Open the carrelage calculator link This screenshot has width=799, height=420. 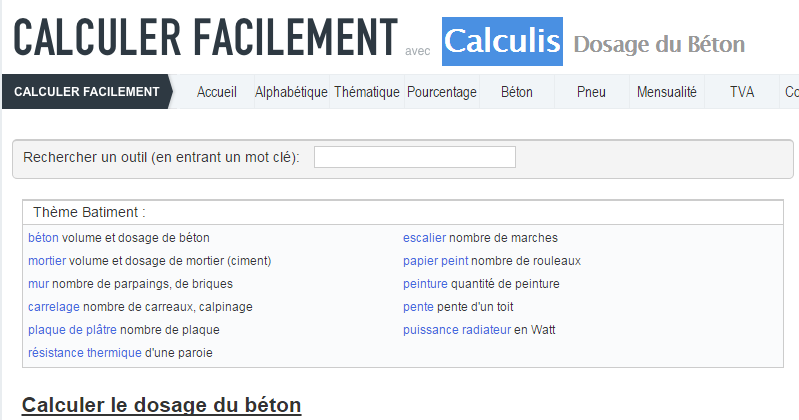pyautogui.click(x=54, y=307)
